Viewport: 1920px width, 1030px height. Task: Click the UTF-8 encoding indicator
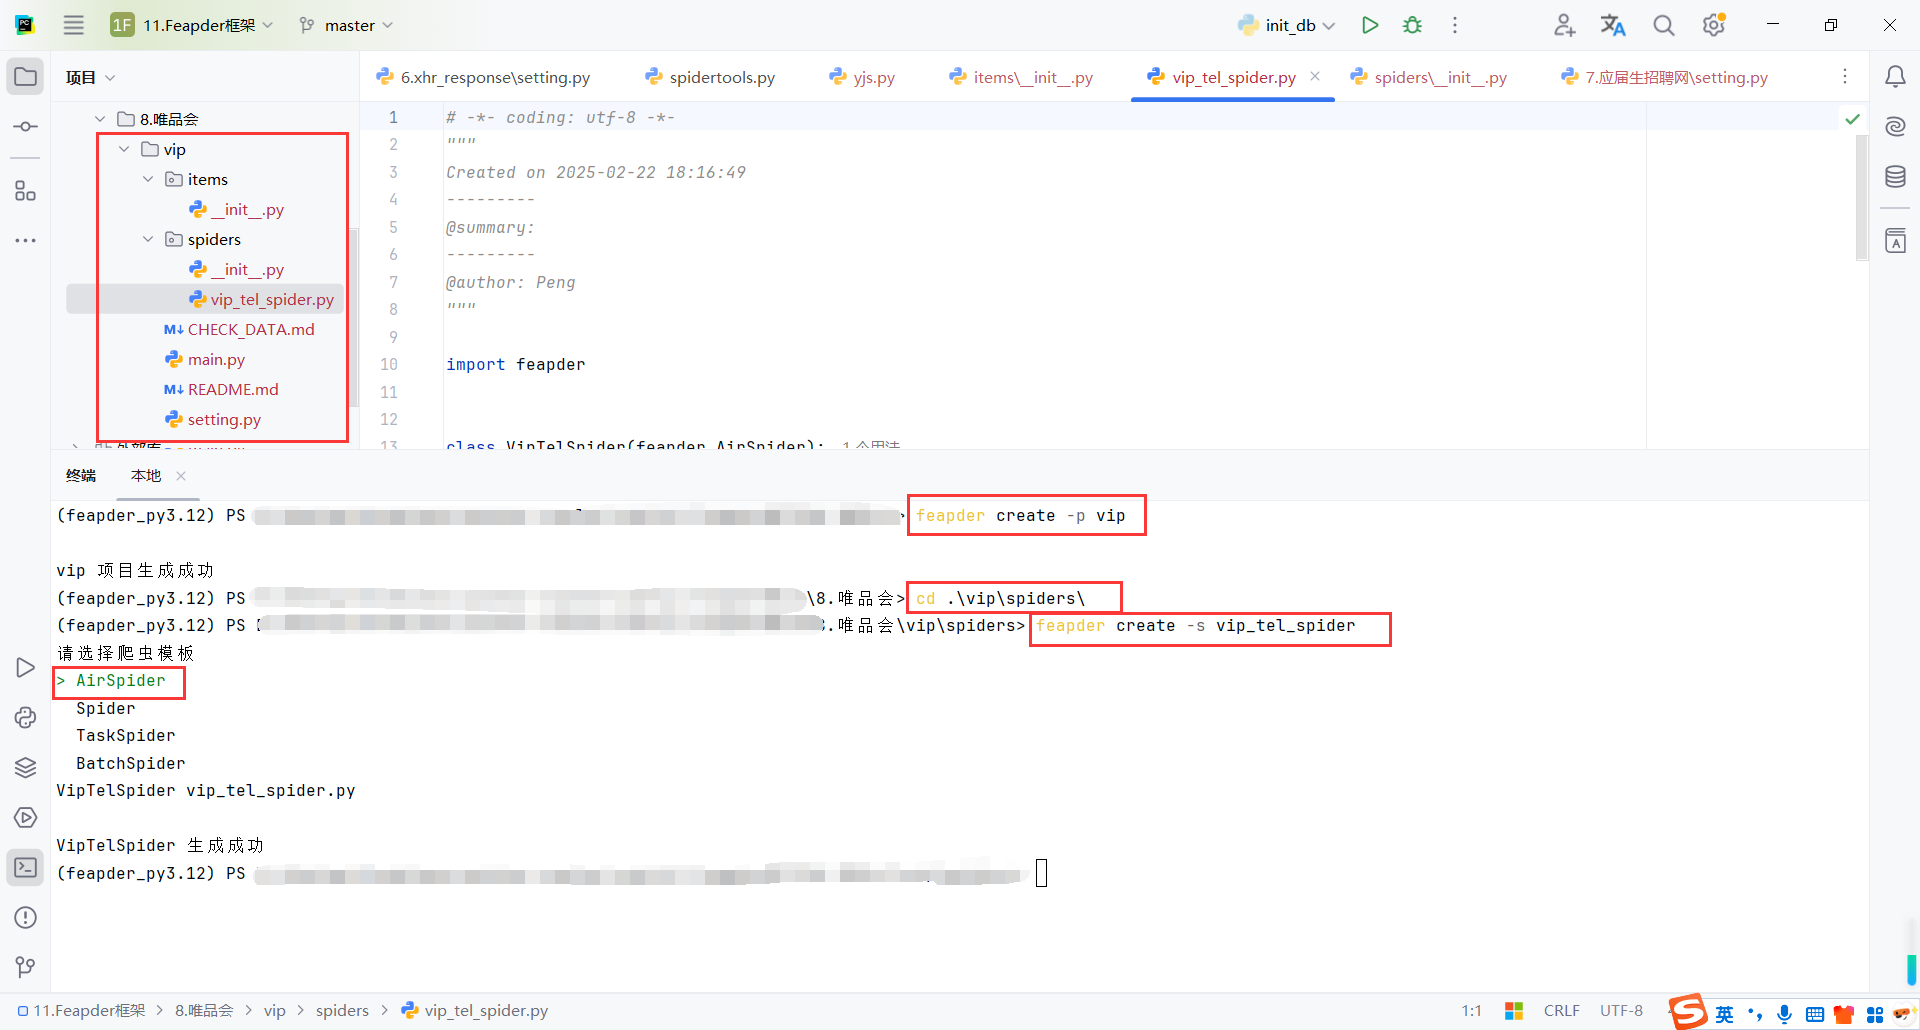coord(1621,1010)
